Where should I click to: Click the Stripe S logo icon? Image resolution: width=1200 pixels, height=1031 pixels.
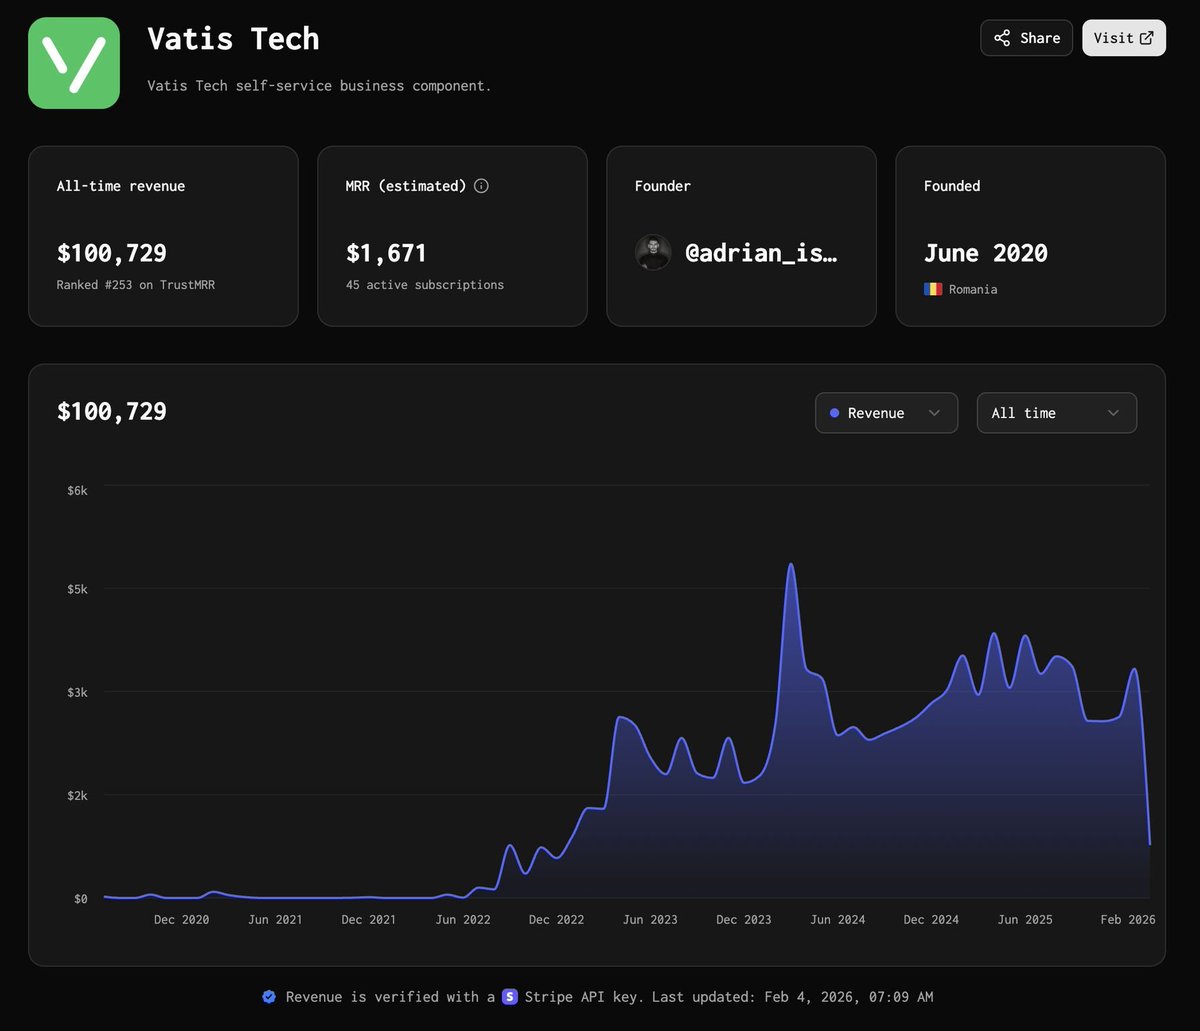tap(510, 997)
